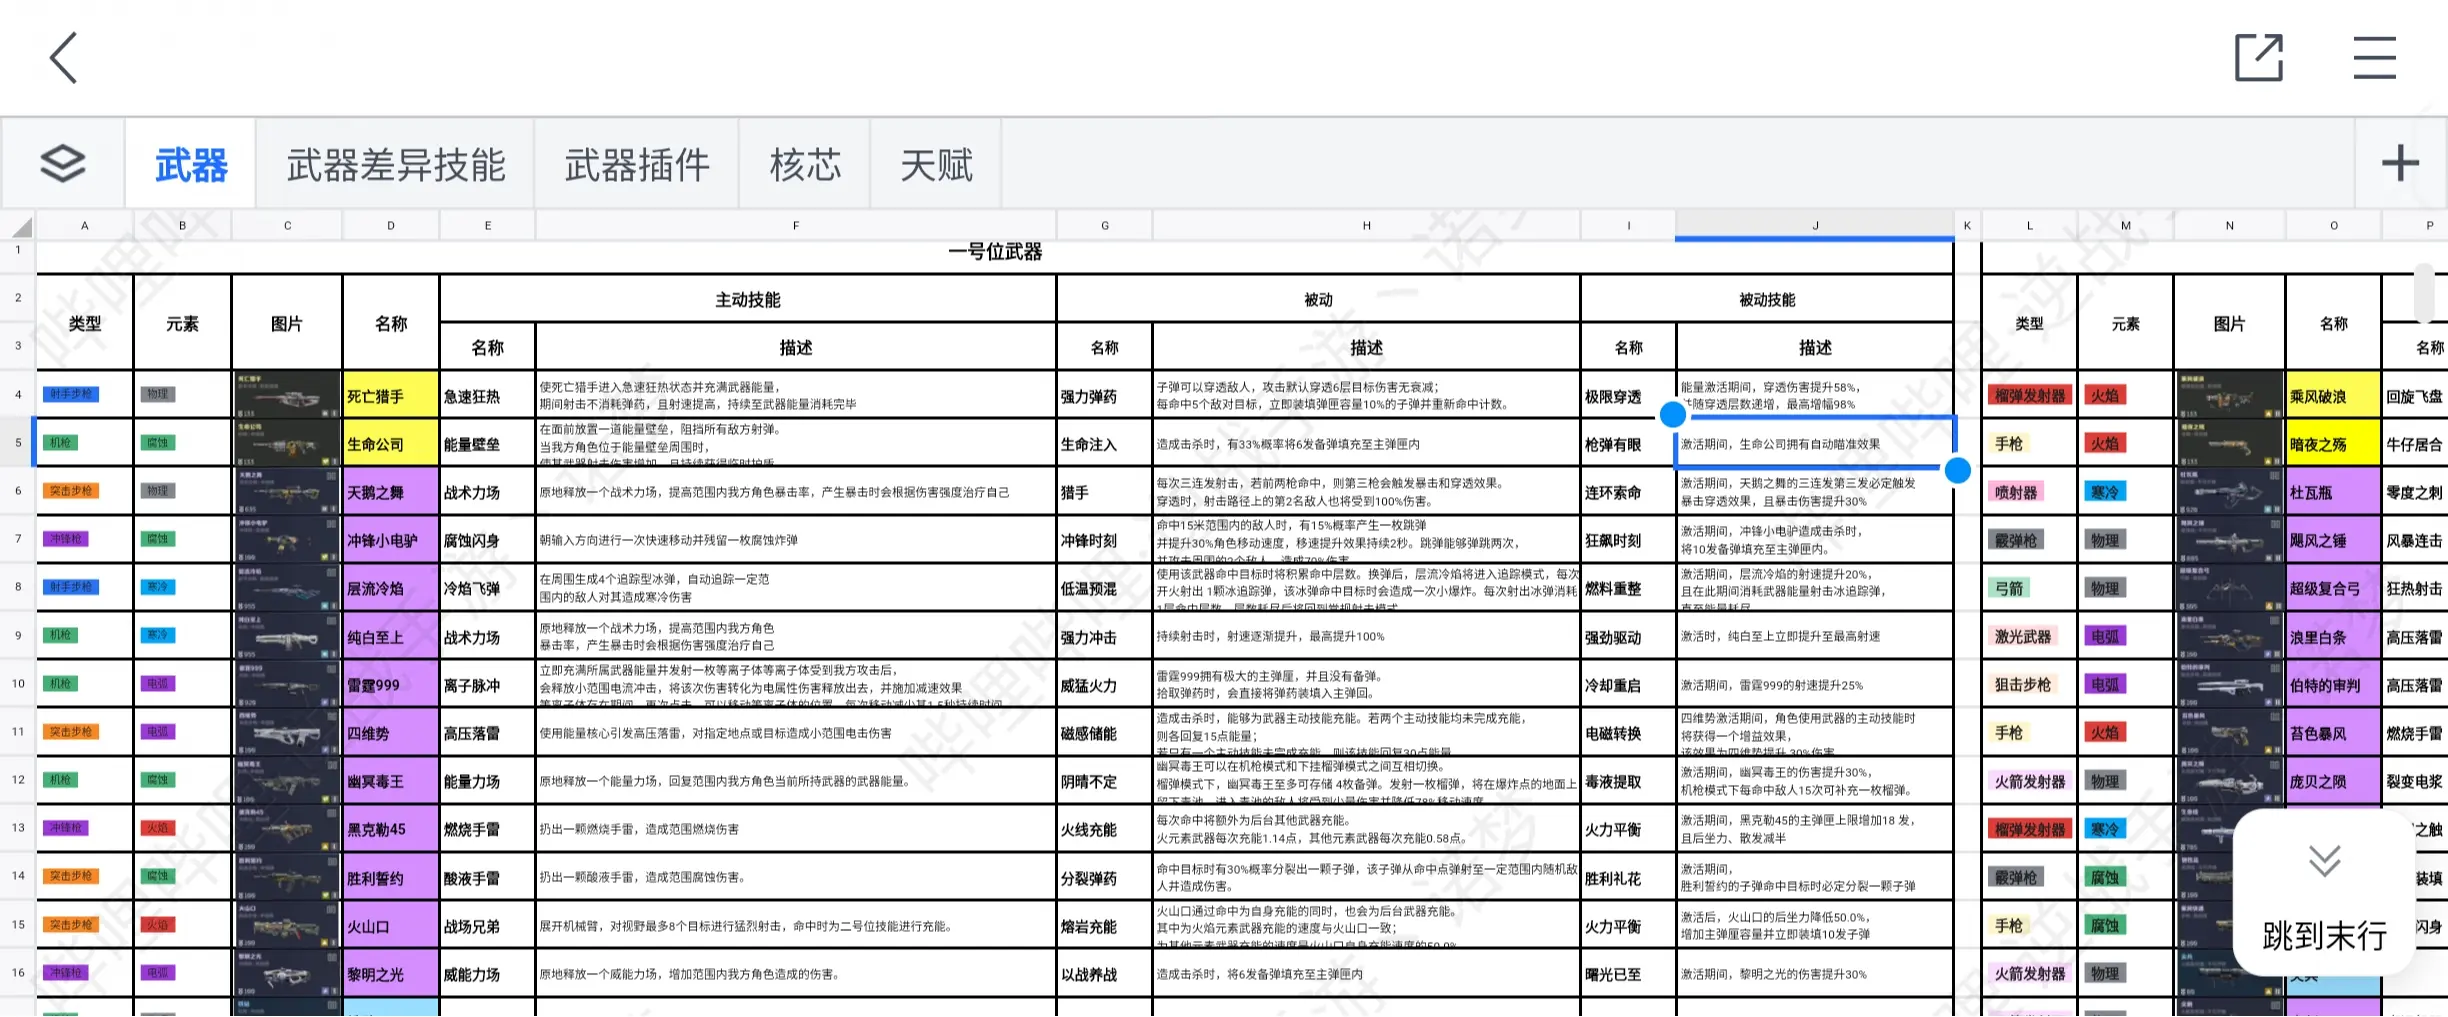Select row 5 by tapping its row number

[x=16, y=442]
